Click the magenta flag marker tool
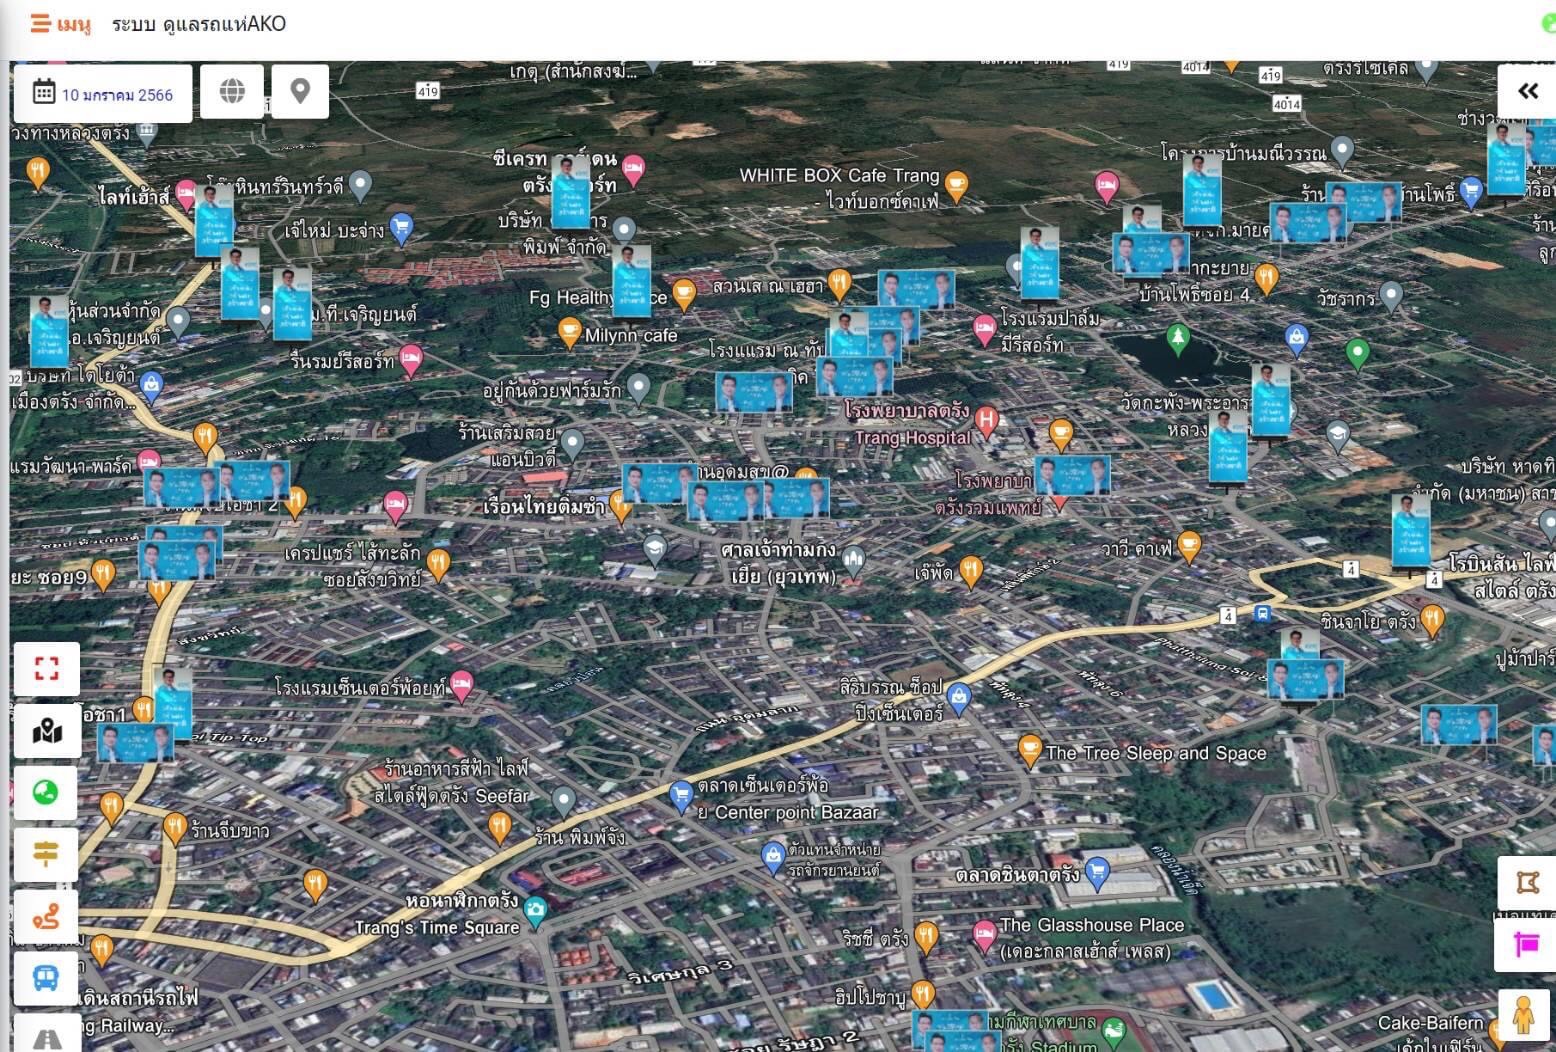 [x=1526, y=944]
